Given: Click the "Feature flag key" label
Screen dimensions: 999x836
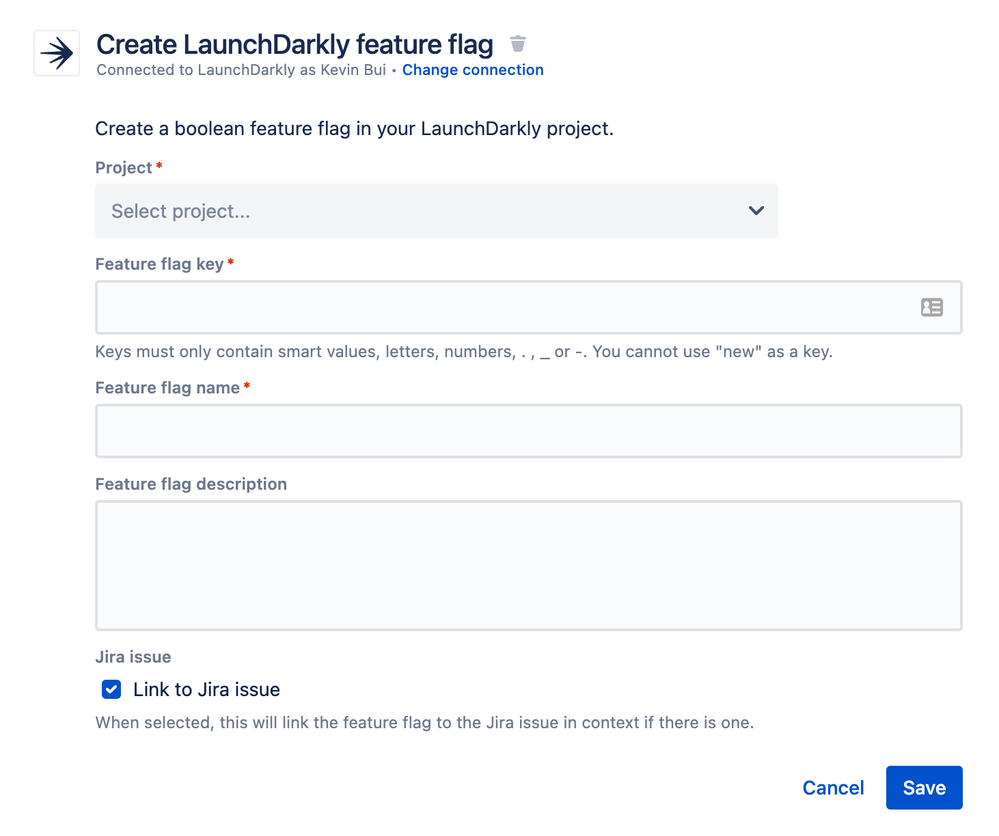Looking at the screenshot, I should point(159,264).
